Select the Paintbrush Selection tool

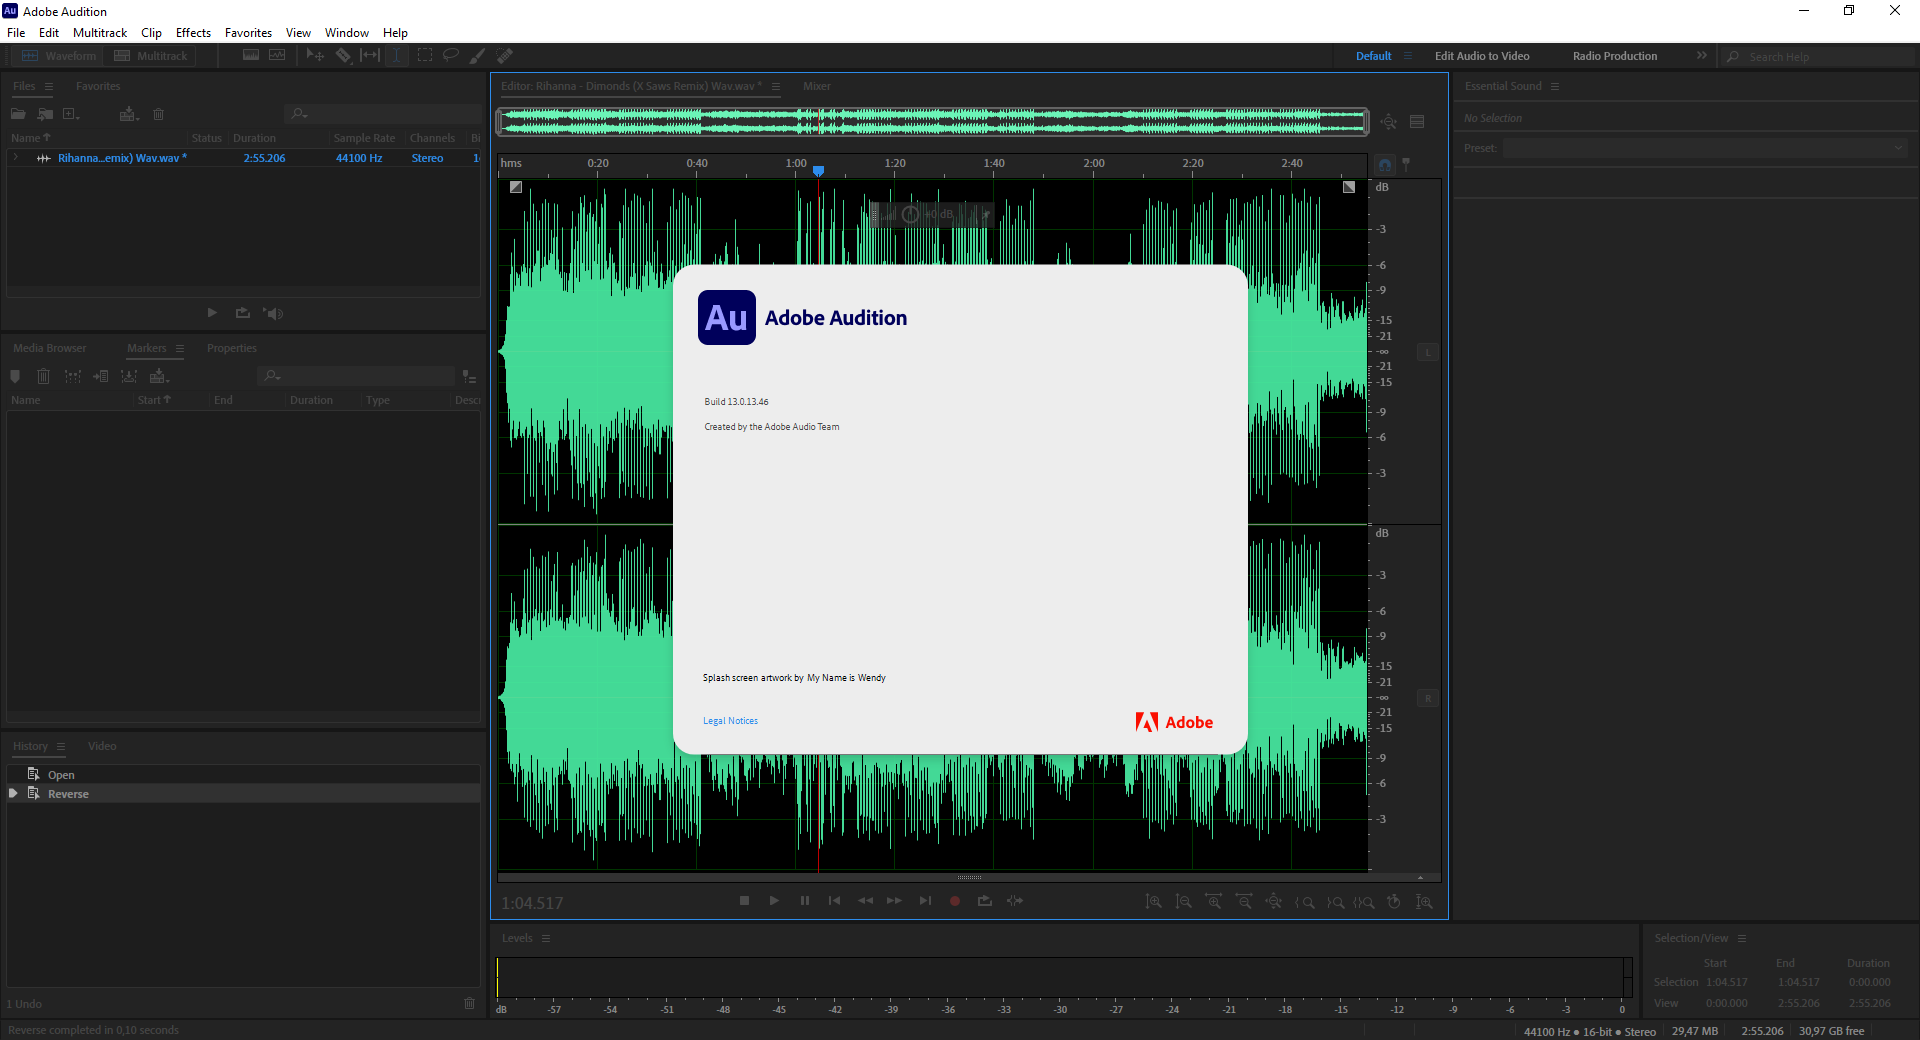(x=478, y=56)
